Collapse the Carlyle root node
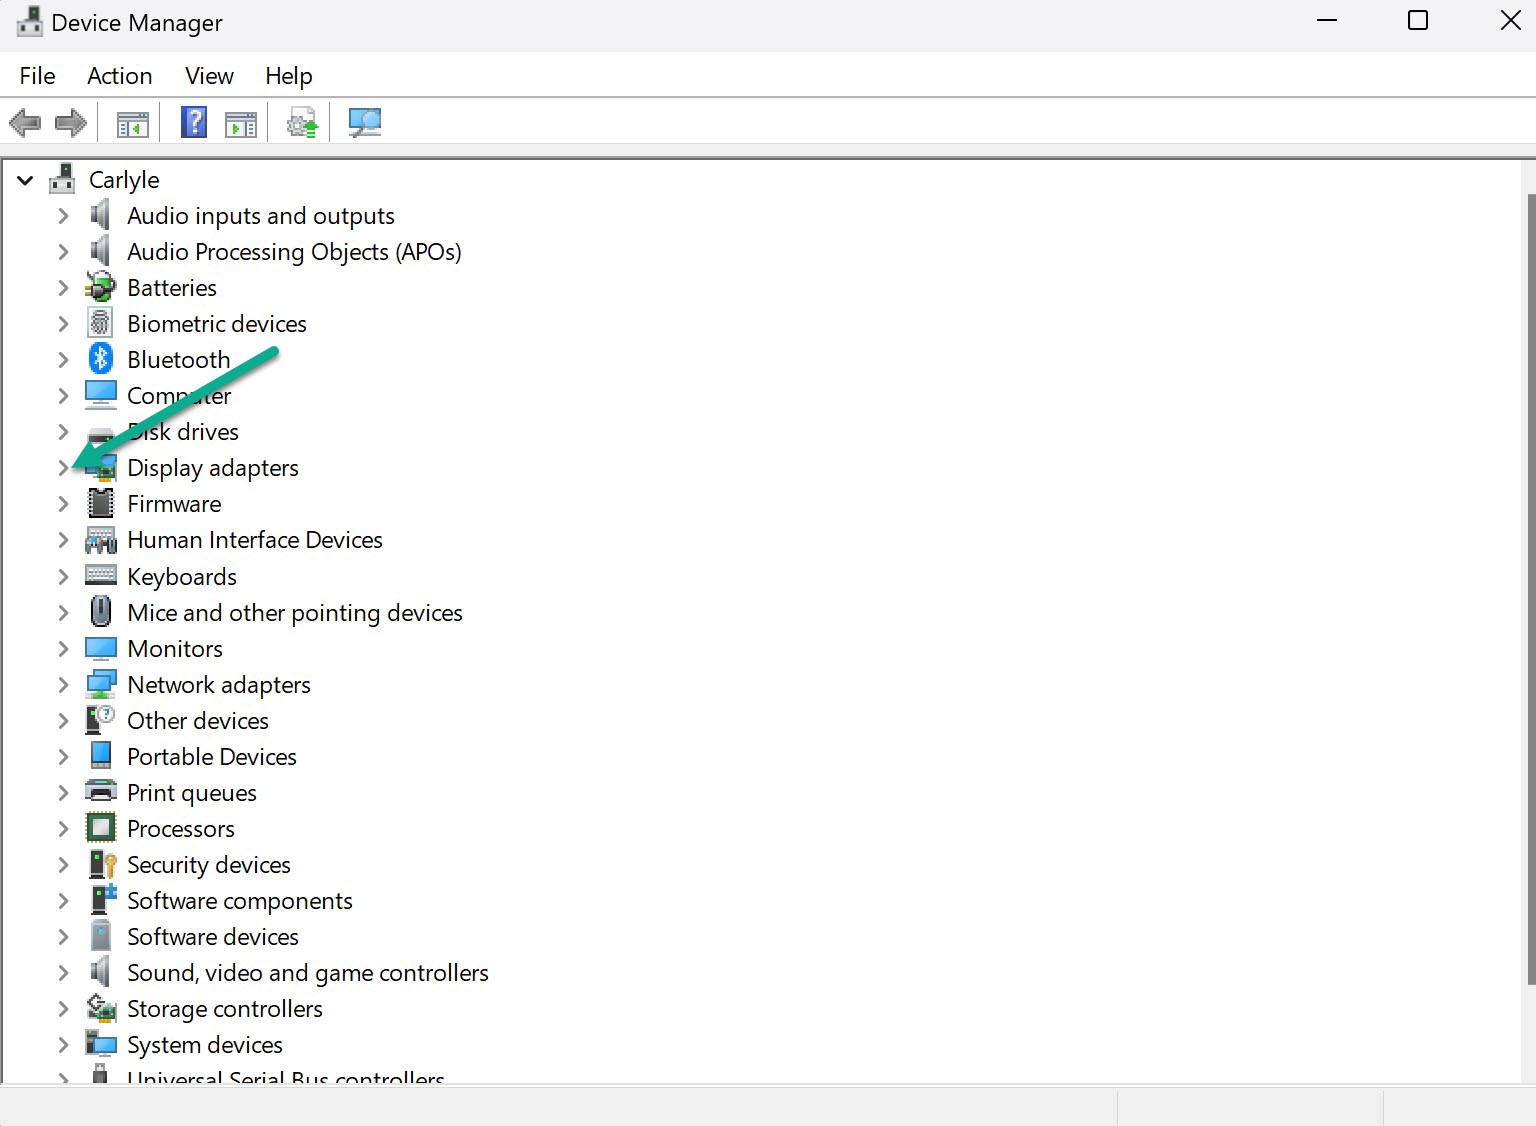 25,181
